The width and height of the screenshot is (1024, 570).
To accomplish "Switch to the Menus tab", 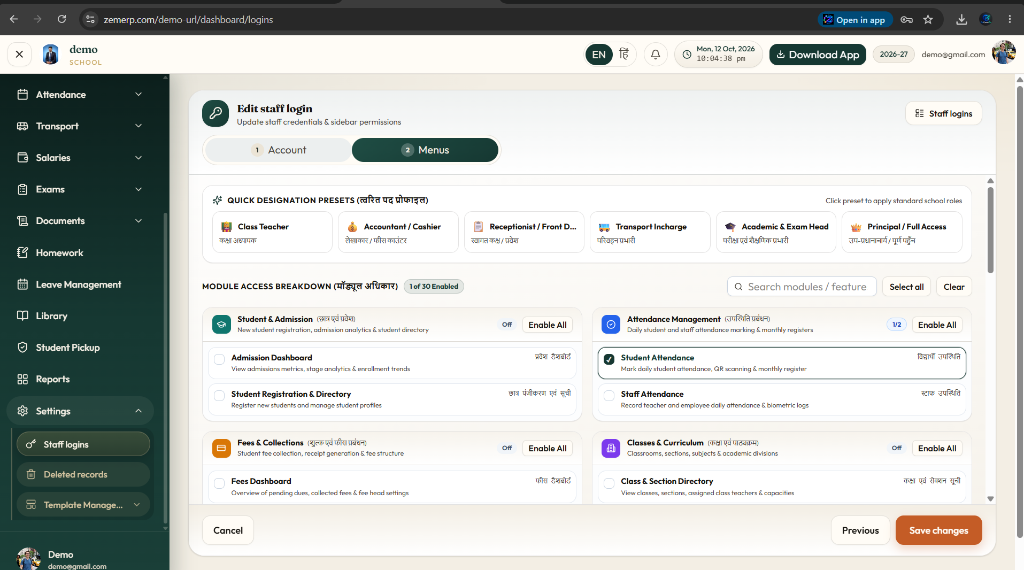I will point(425,150).
